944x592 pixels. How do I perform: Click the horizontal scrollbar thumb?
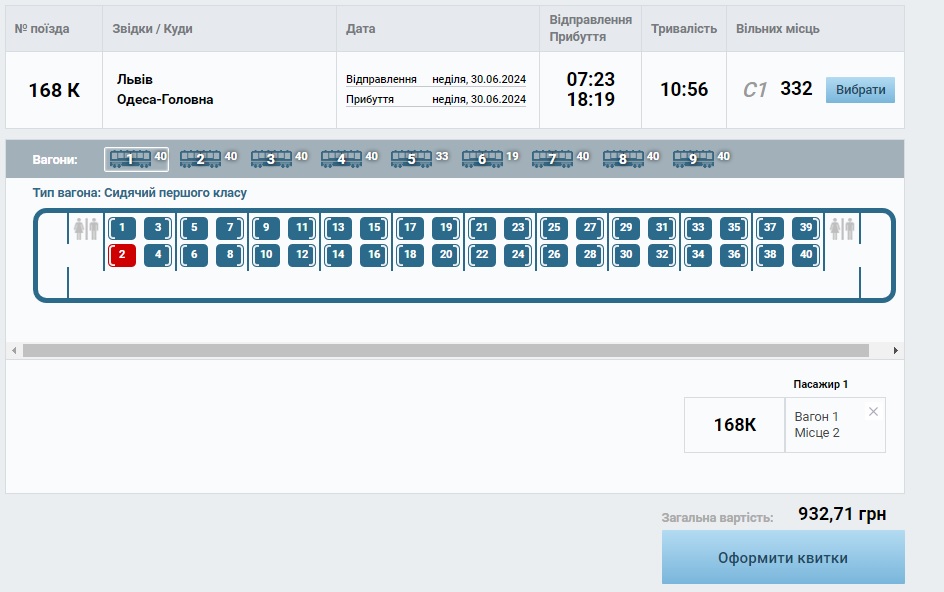pyautogui.click(x=445, y=351)
